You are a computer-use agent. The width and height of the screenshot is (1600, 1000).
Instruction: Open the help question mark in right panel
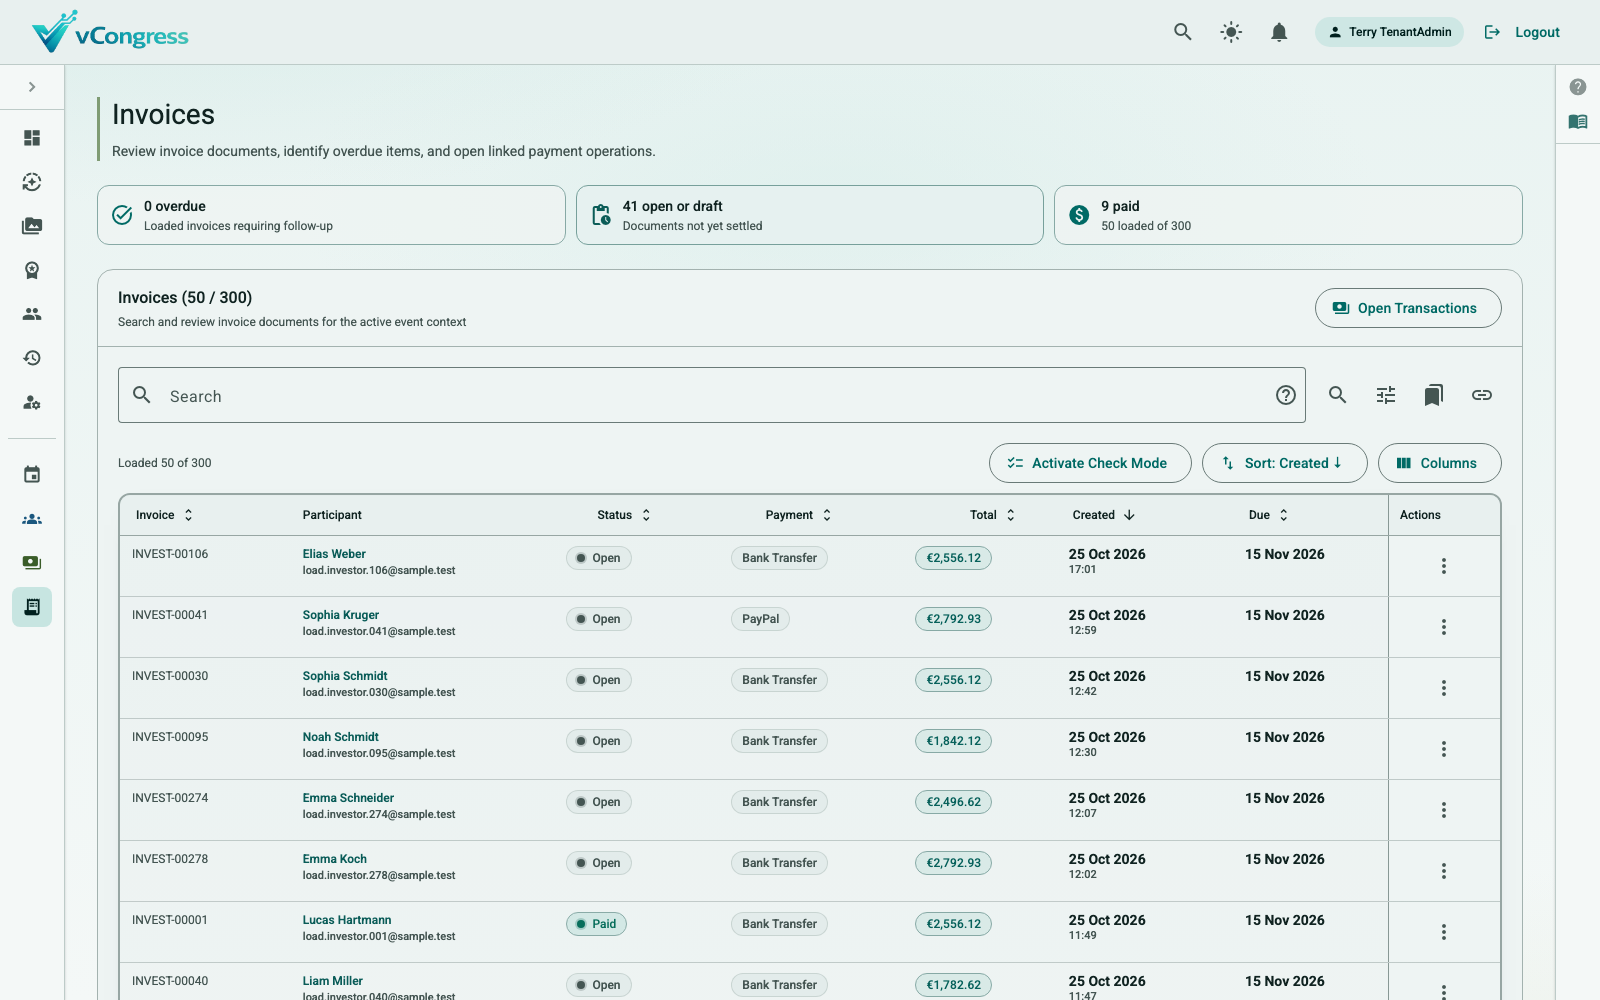coord(1578,87)
